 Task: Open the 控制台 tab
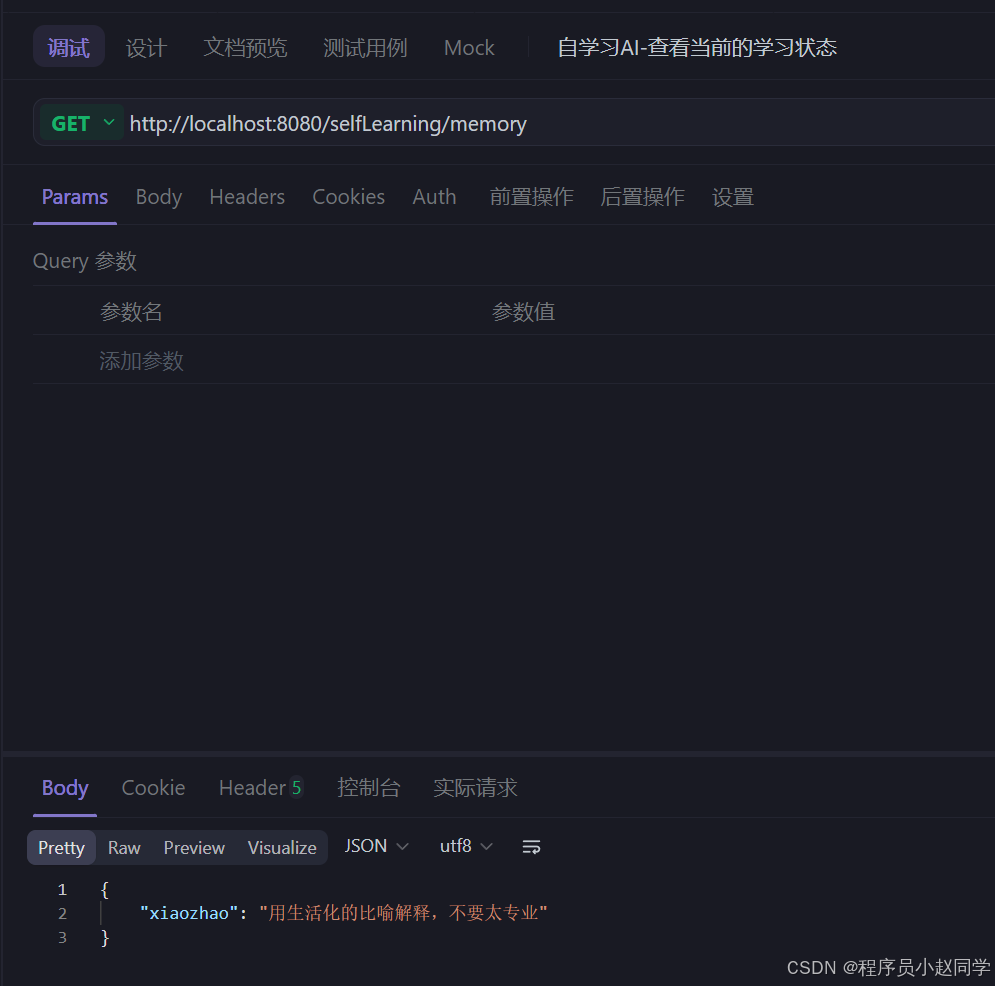point(368,787)
